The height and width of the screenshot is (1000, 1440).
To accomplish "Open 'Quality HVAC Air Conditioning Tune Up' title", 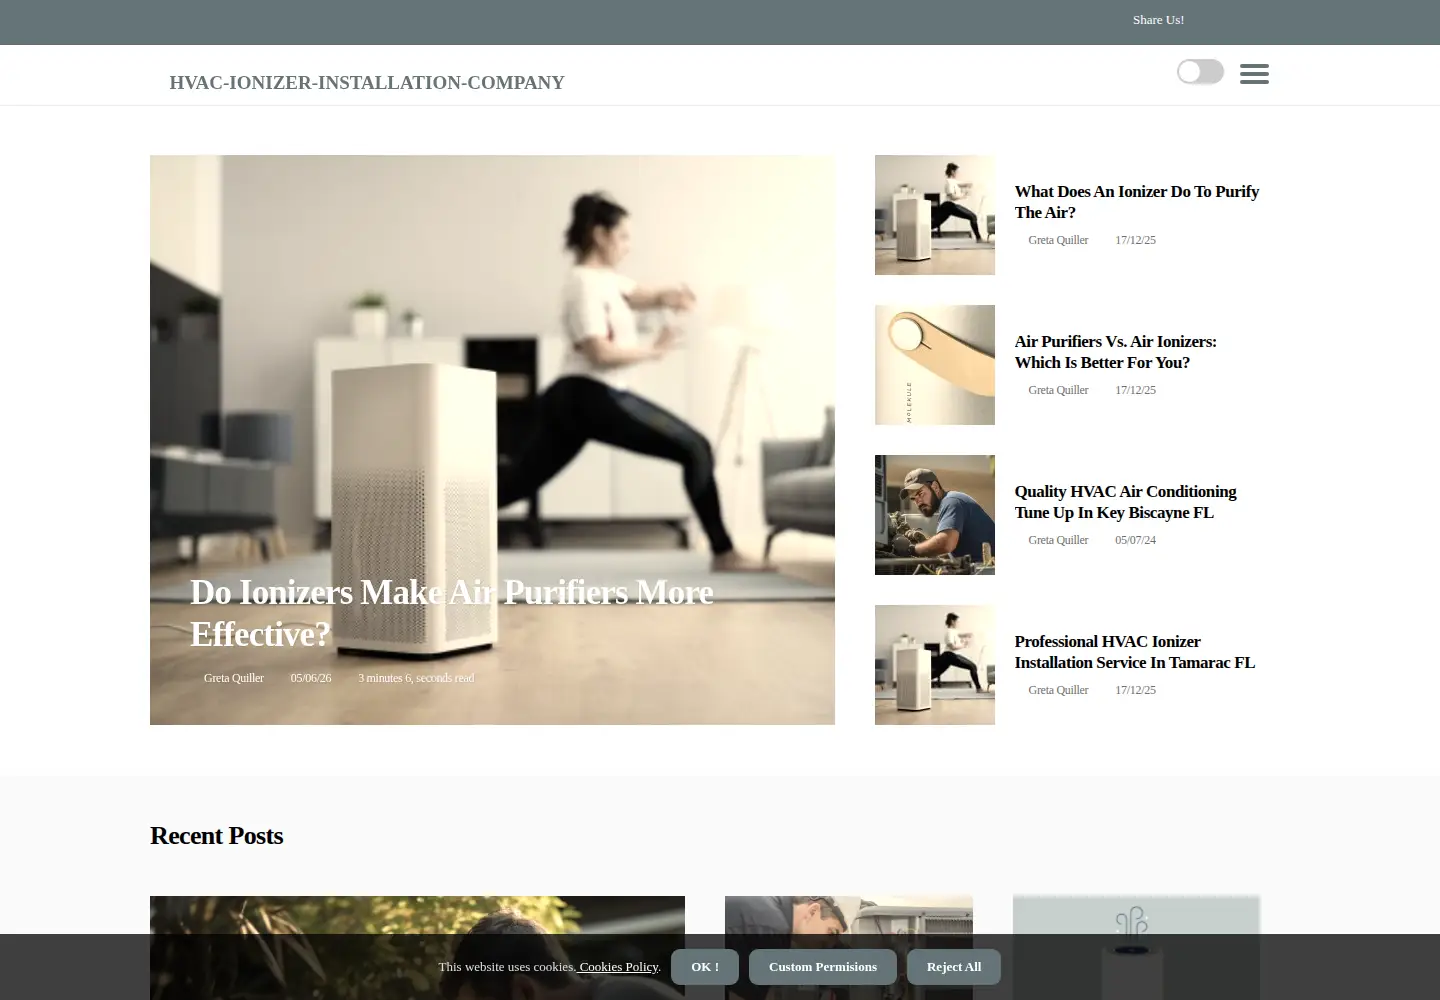I will tap(1126, 502).
